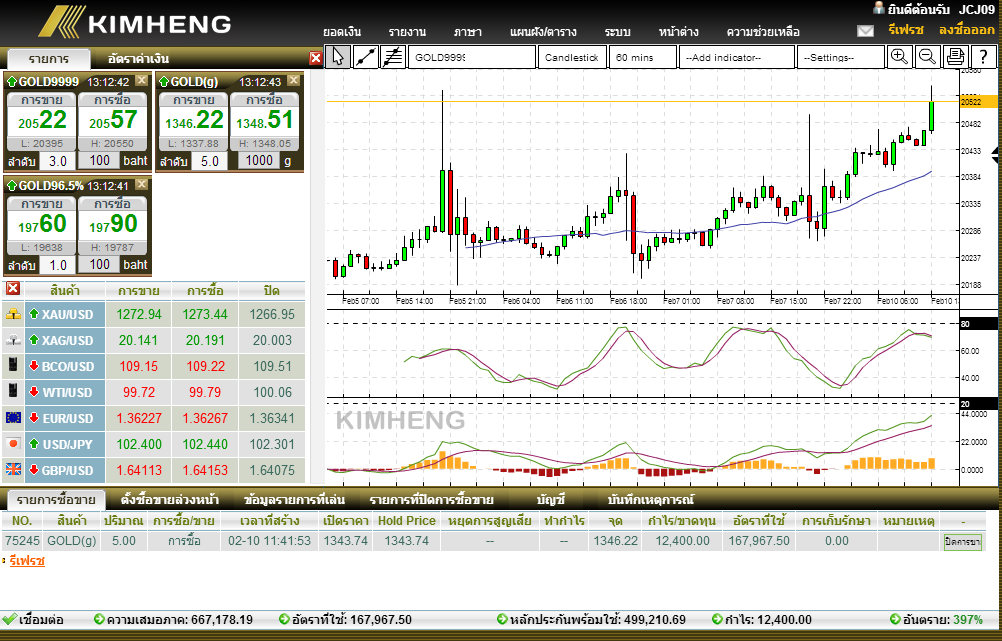
Task: Click the GOLD(g) quantity field showing 1000
Action: point(259,160)
